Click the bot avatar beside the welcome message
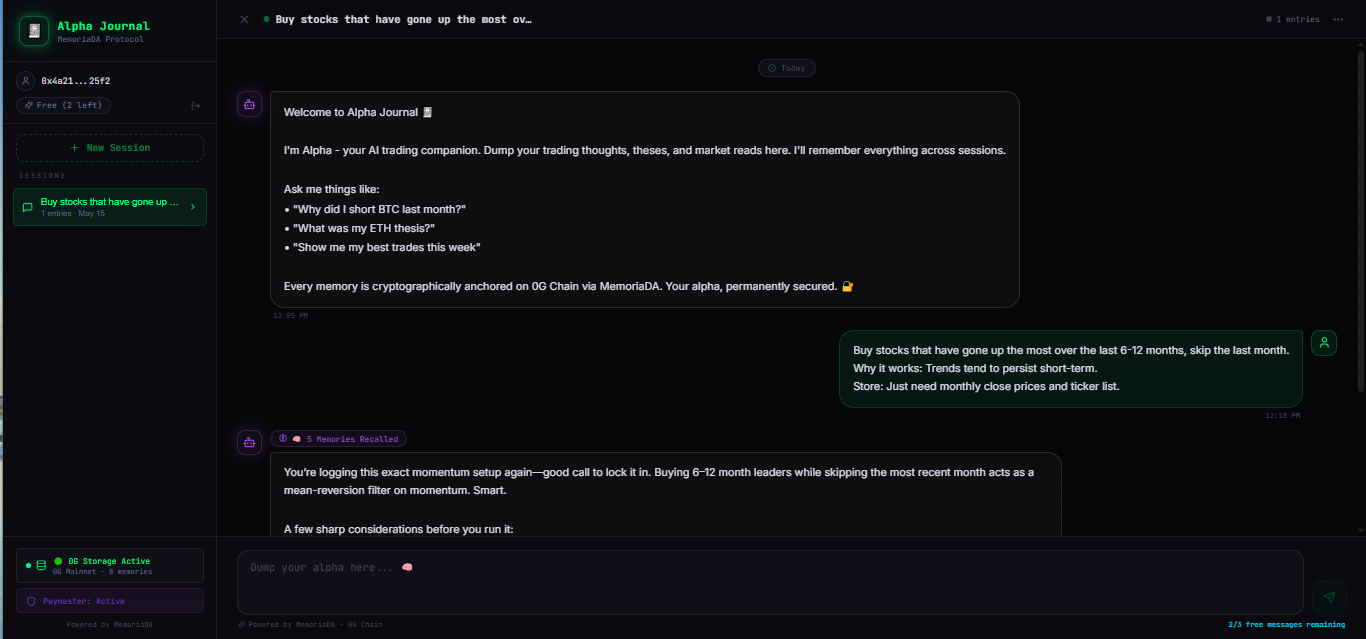This screenshot has width=1366, height=639. point(249,104)
